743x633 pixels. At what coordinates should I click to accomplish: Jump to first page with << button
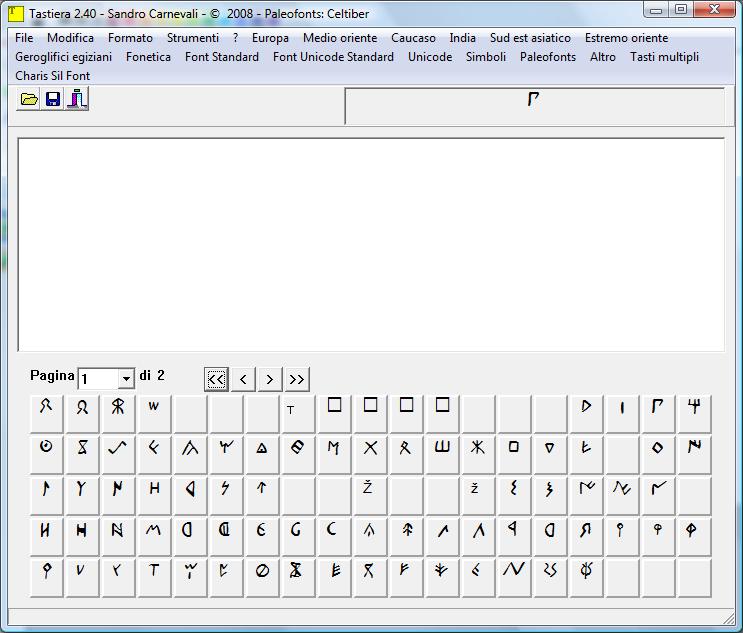[217, 379]
